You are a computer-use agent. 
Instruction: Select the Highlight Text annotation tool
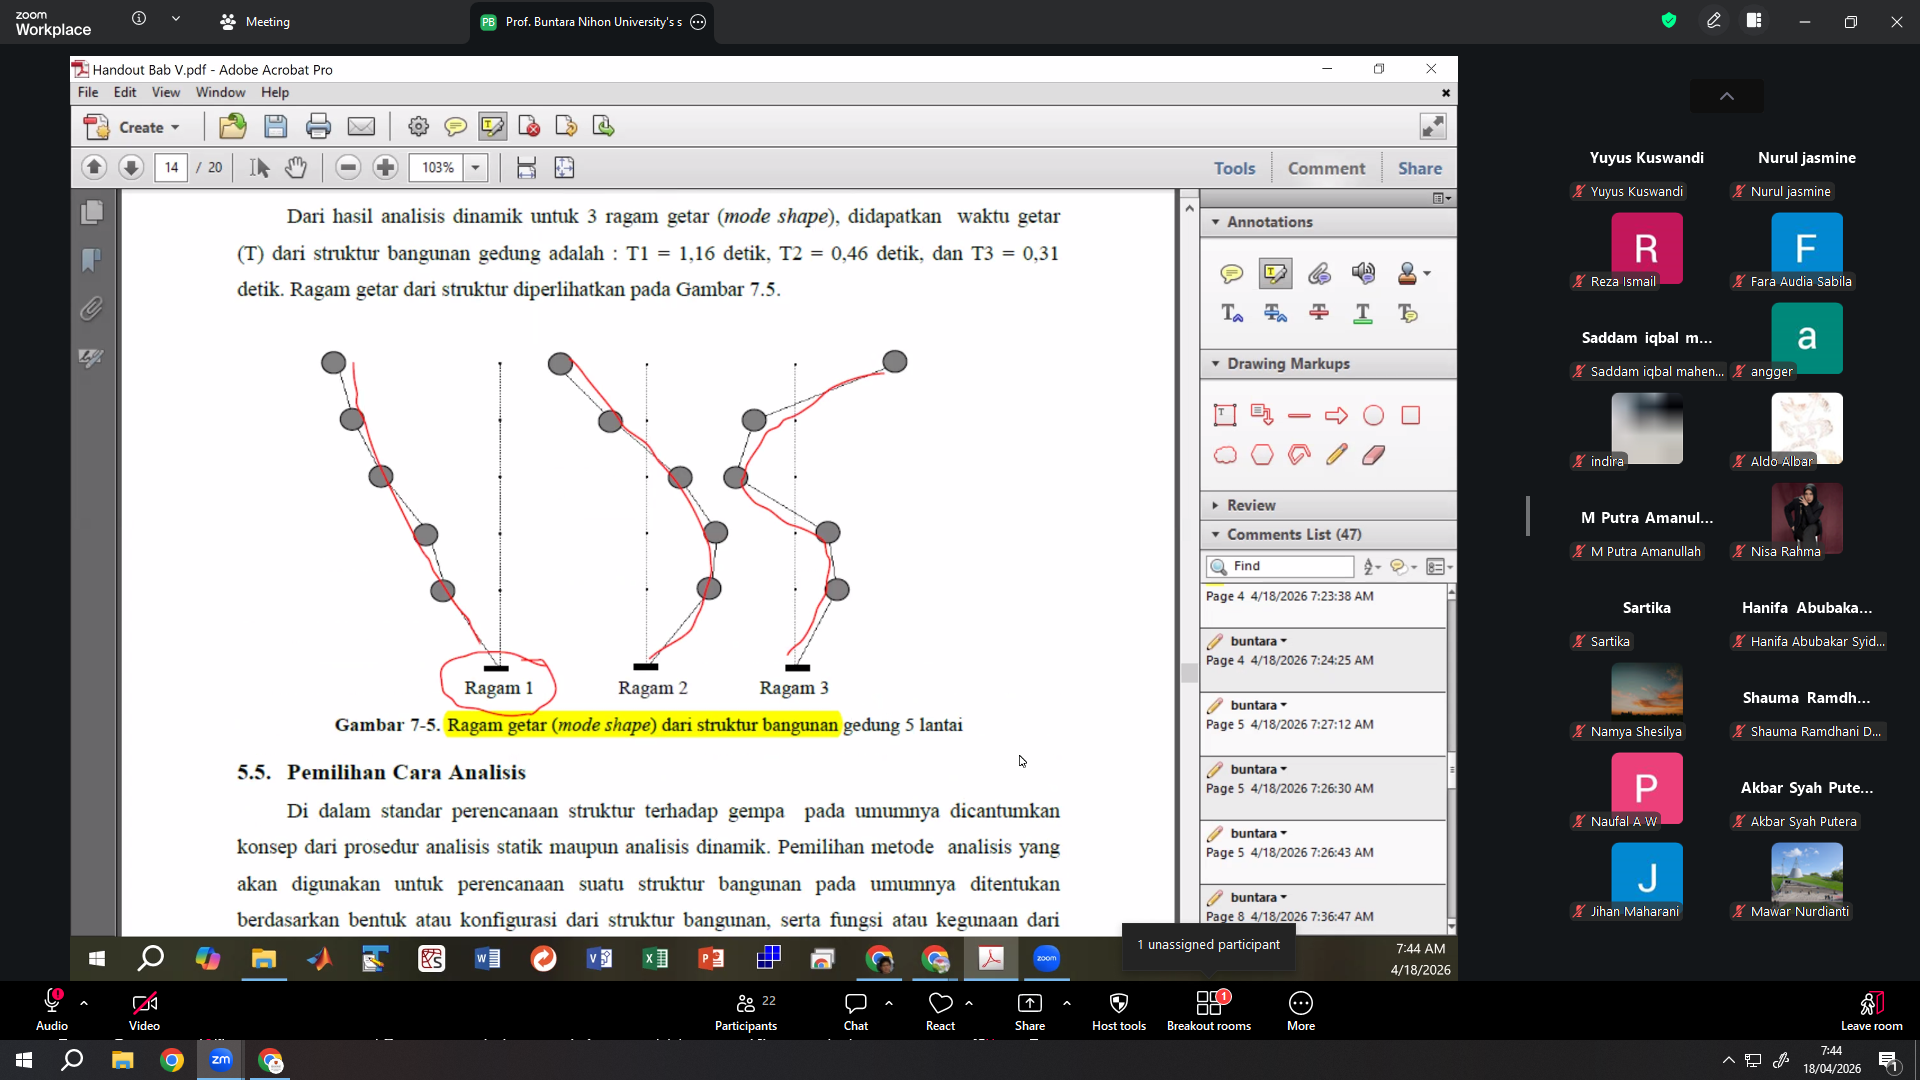[x=1275, y=274]
